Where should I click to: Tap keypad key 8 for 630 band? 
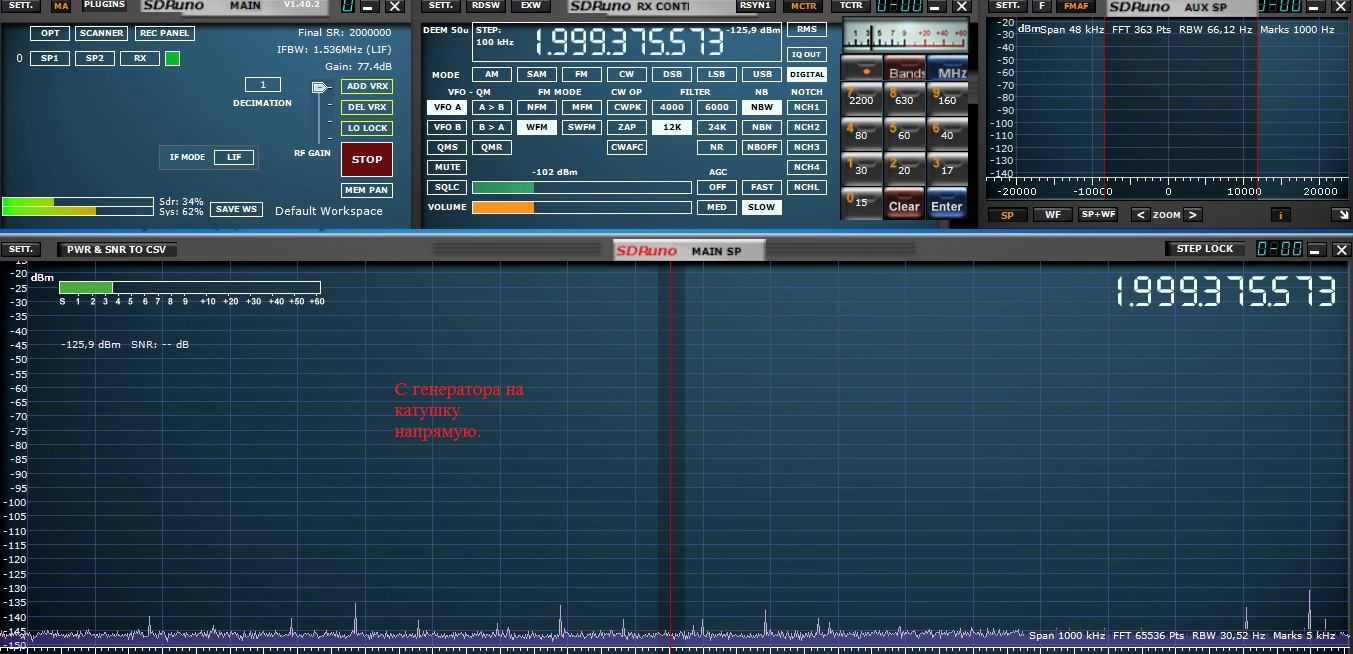click(904, 99)
